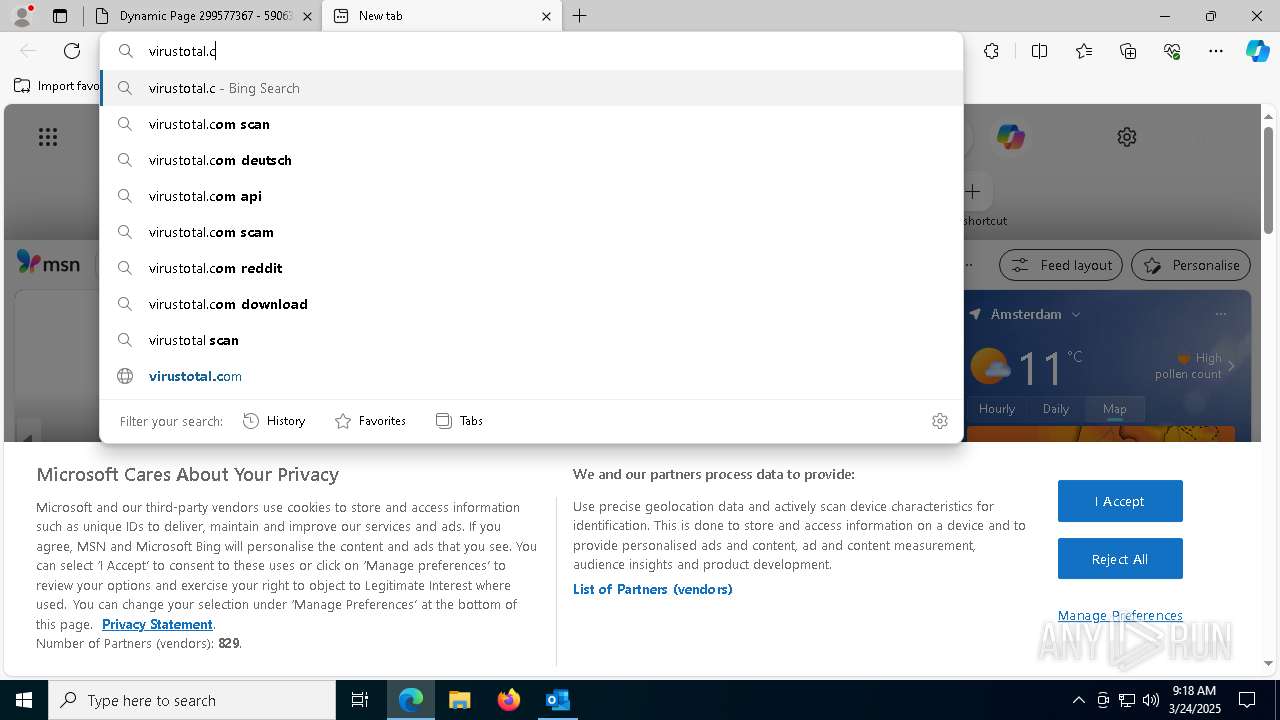Open the notification center icon
This screenshot has width=1280, height=720.
1247,700
